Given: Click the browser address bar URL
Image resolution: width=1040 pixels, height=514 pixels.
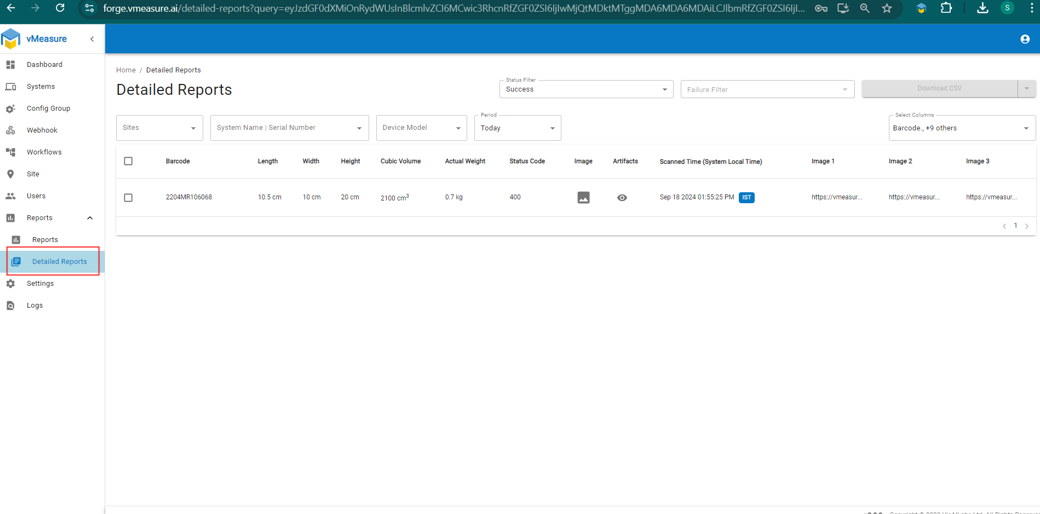Looking at the screenshot, I should (454, 9).
